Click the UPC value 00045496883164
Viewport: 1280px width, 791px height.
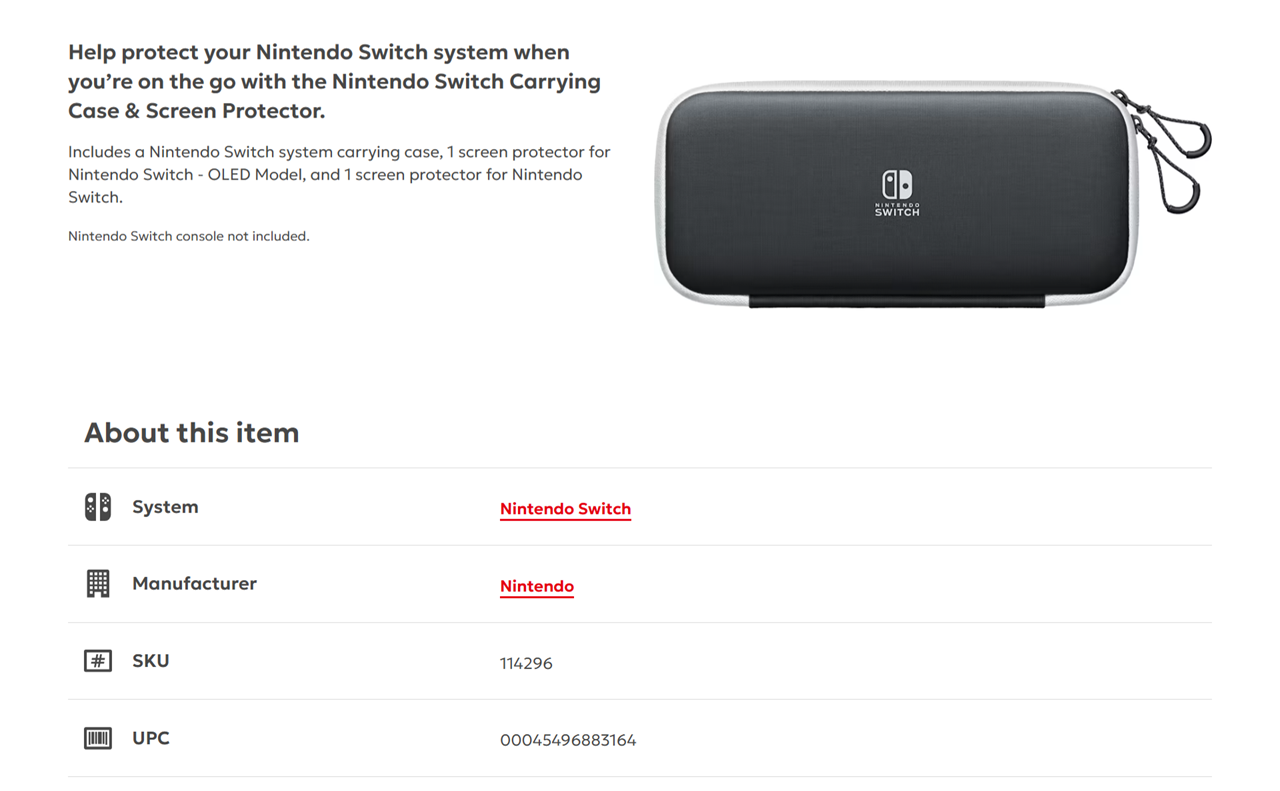point(568,740)
